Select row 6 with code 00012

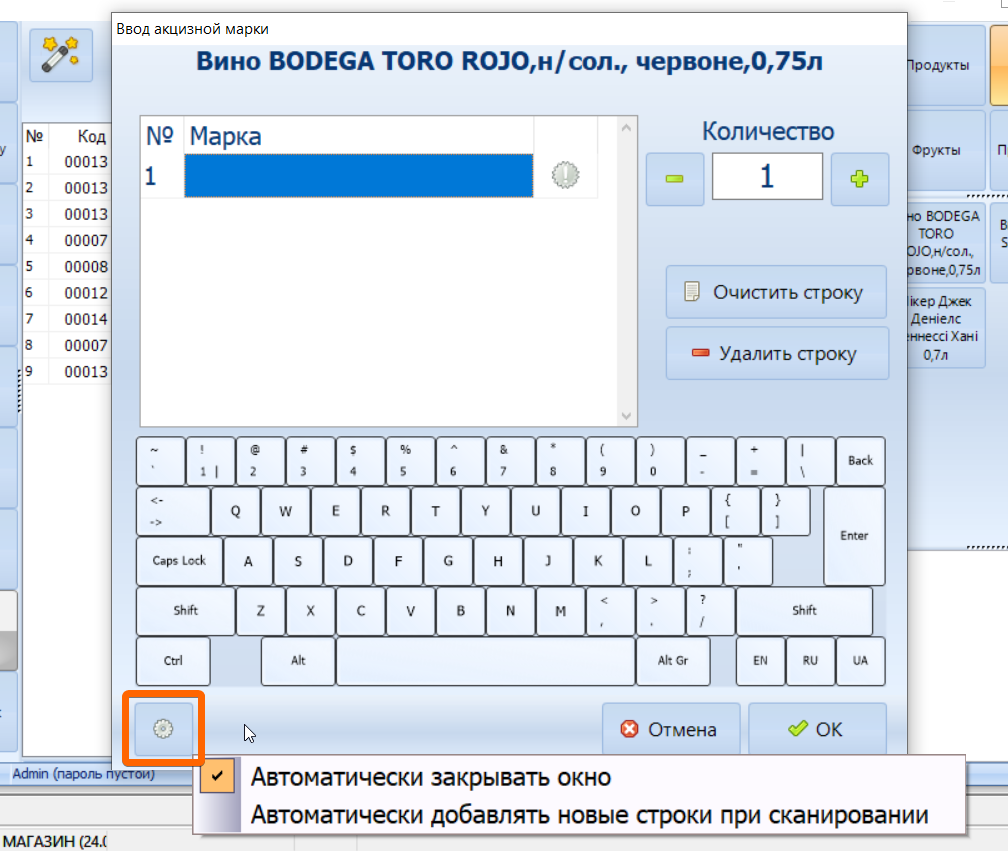pyautogui.click(x=66, y=293)
